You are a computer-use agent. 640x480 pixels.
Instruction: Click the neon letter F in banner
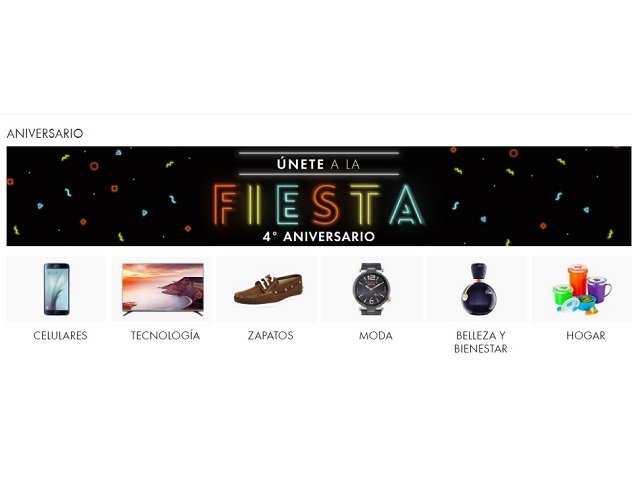(x=225, y=204)
